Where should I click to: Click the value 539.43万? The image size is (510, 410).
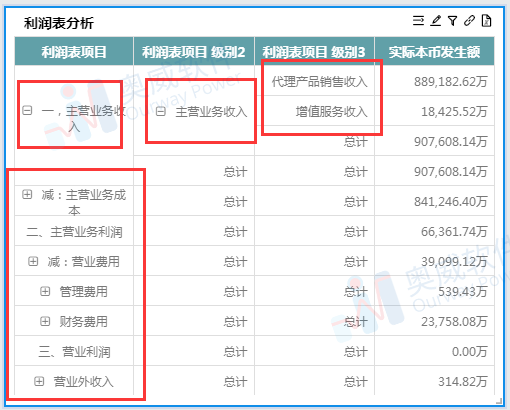click(x=463, y=291)
